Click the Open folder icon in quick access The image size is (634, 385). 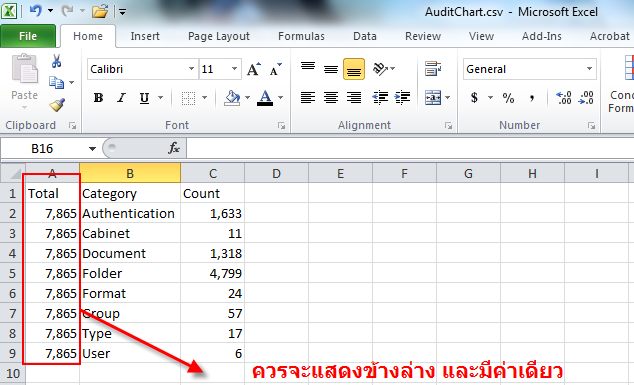99,11
